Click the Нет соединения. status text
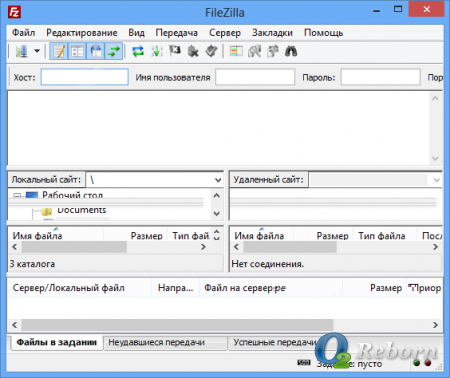This screenshot has height=378, width=450. pos(268,264)
